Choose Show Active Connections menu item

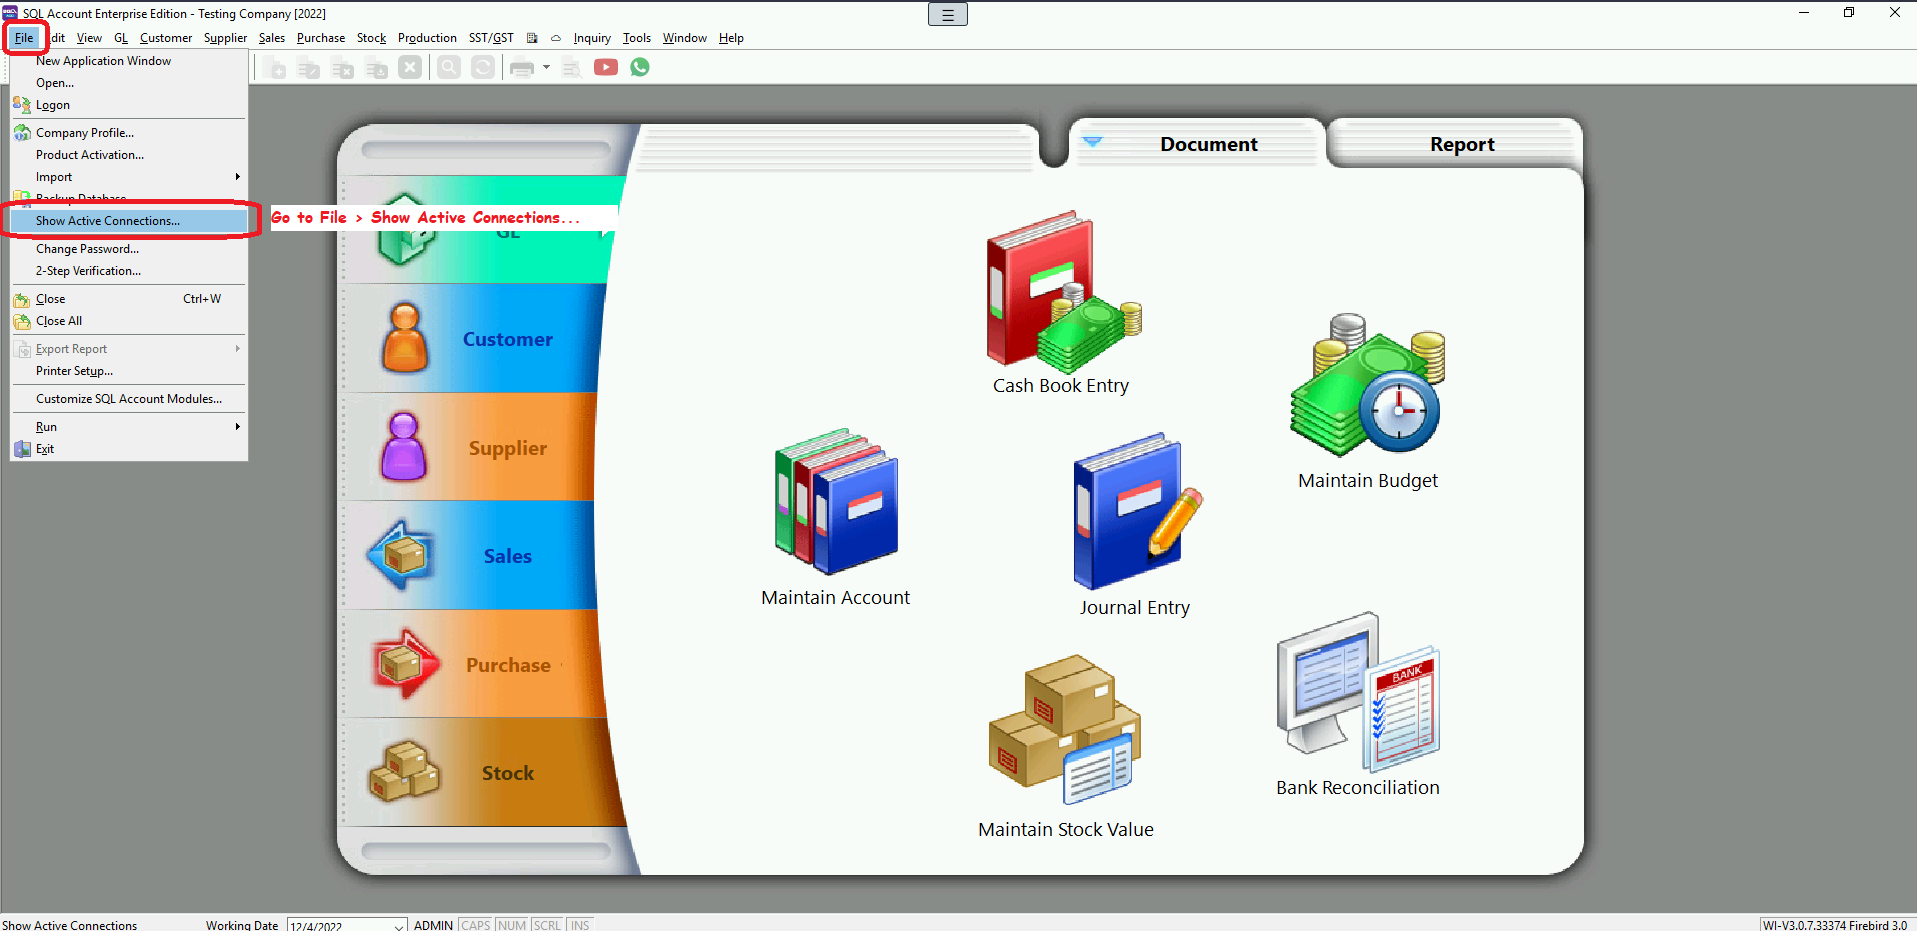(128, 221)
